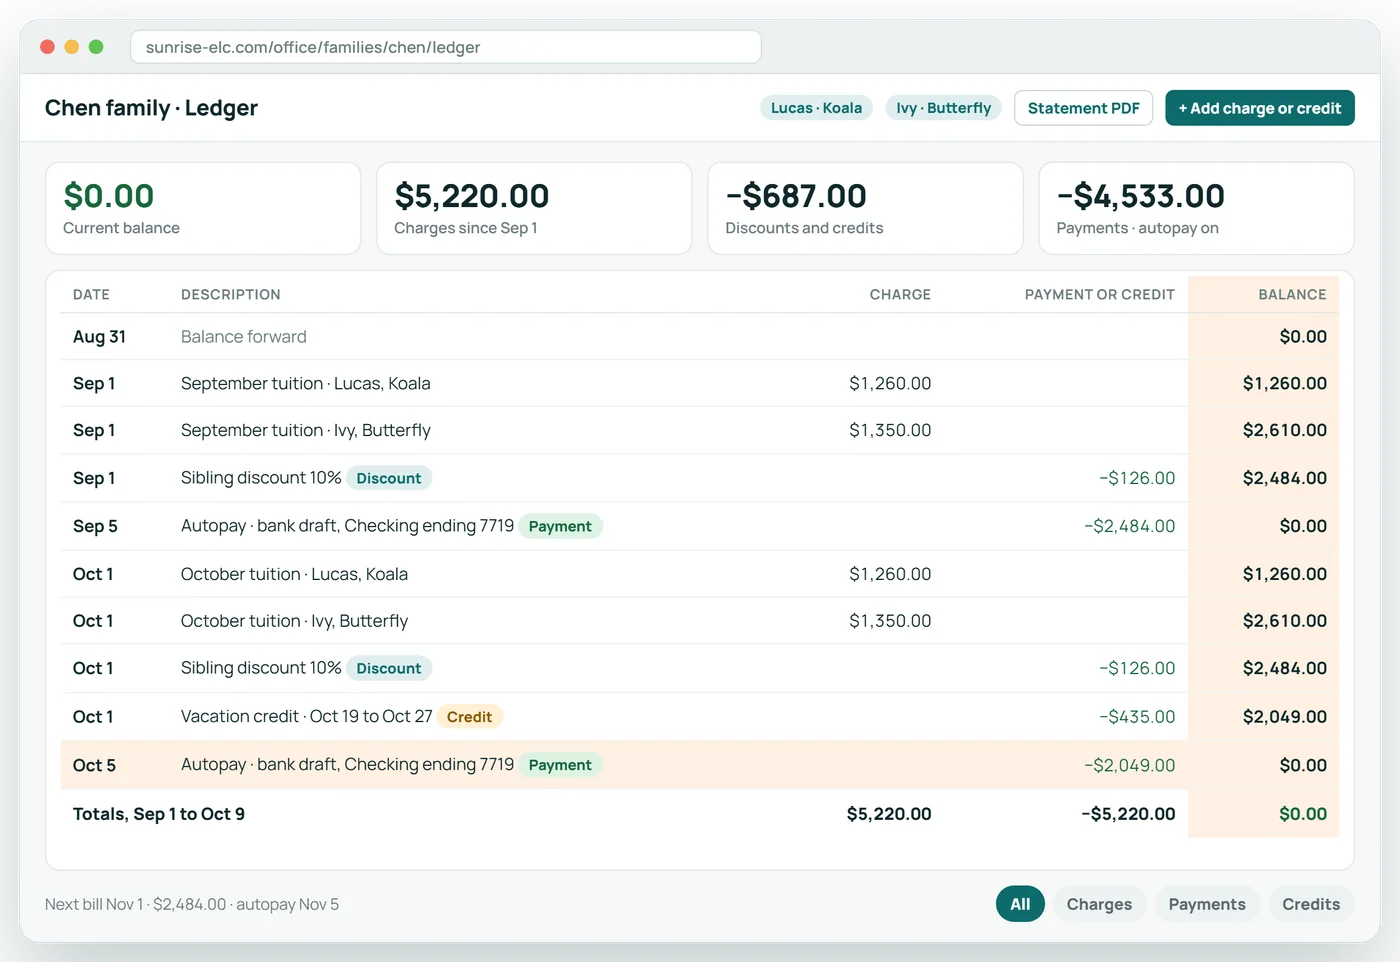The width and height of the screenshot is (1400, 962).
Task: Show only Payments entries
Action: (1207, 904)
